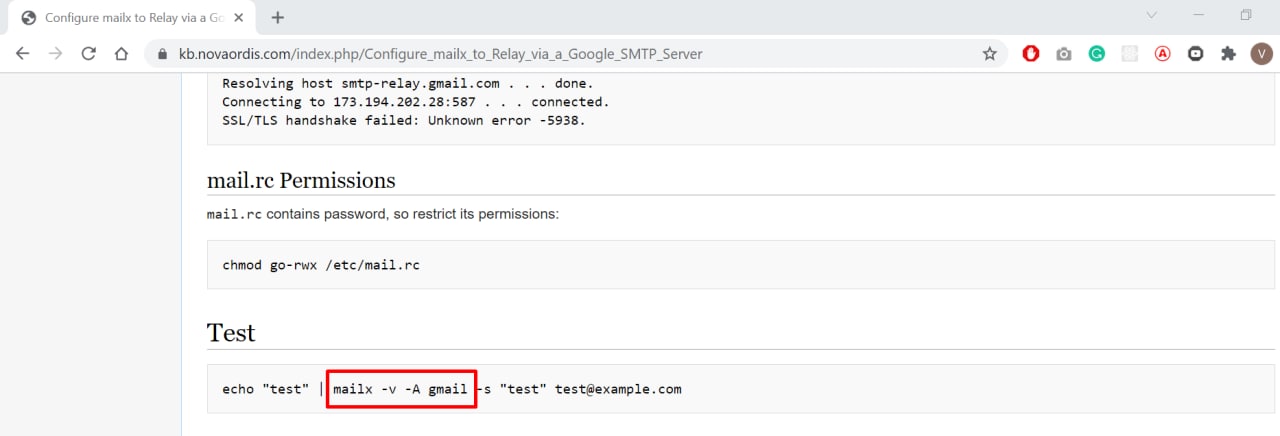Open the Extensions puzzle menu
1280x436 pixels.
click(x=1229, y=54)
